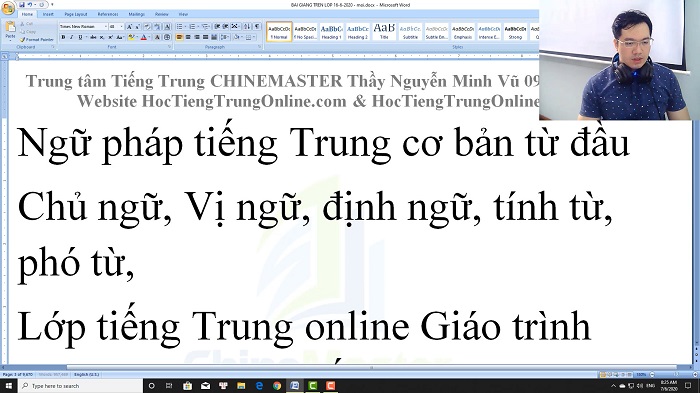Image resolution: width=700 pixels, height=393 pixels.
Task: Click Copy in Clipboard group
Action: pos(28,32)
